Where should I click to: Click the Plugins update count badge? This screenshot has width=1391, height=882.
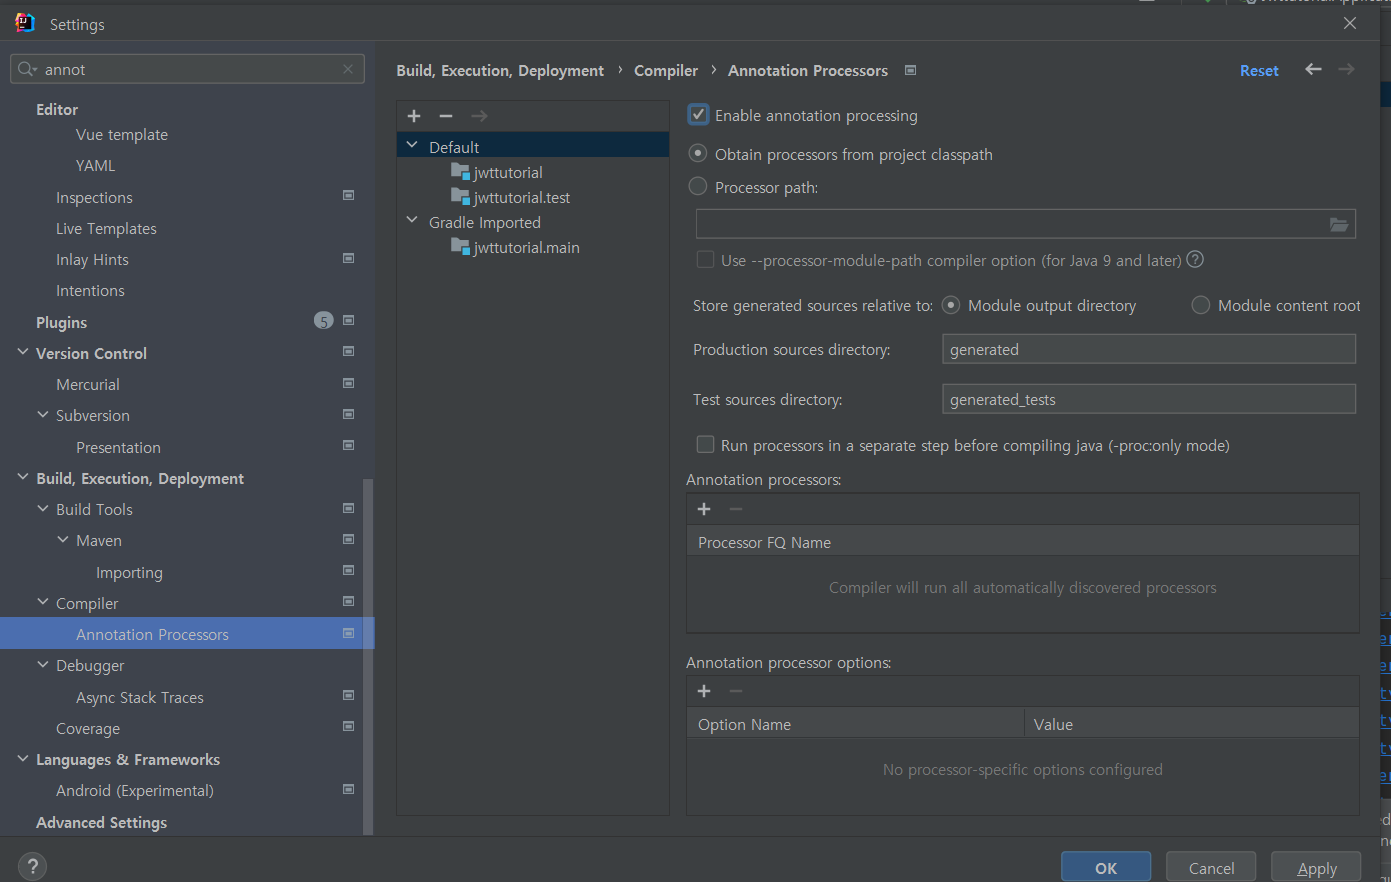pyautogui.click(x=323, y=320)
